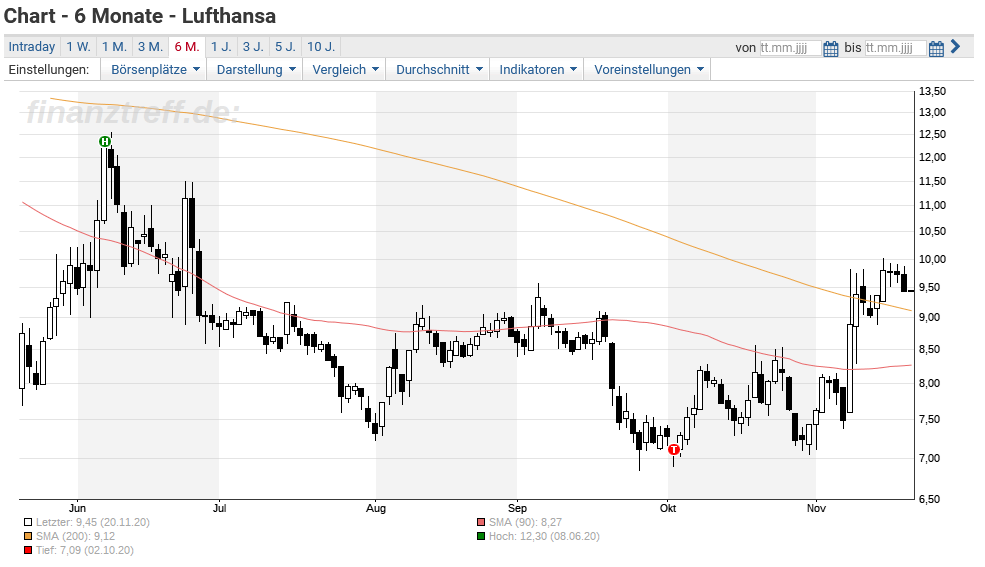Click the orange SMA (200) legend swatch
Screen dimensions: 985x567
[28, 537]
